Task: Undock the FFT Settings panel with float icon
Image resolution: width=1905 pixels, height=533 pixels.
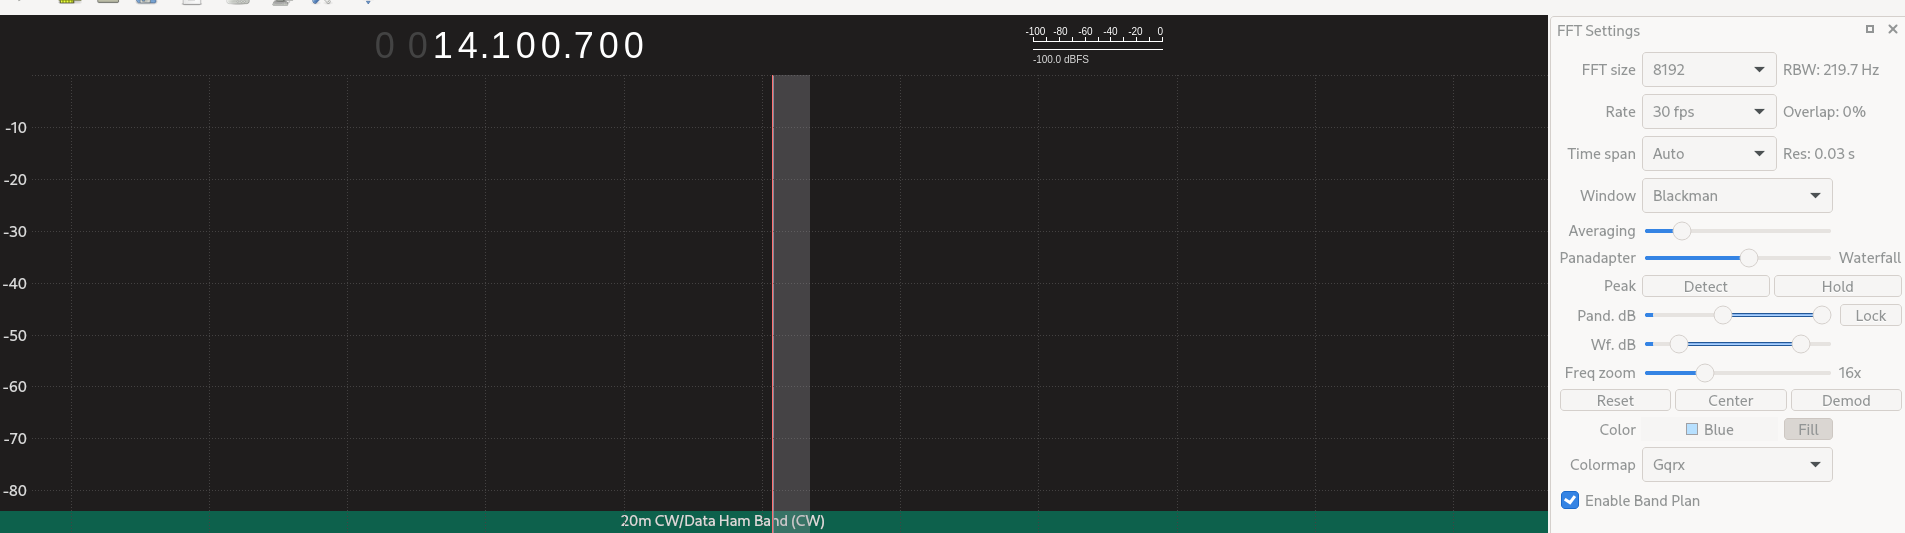Action: click(x=1869, y=29)
